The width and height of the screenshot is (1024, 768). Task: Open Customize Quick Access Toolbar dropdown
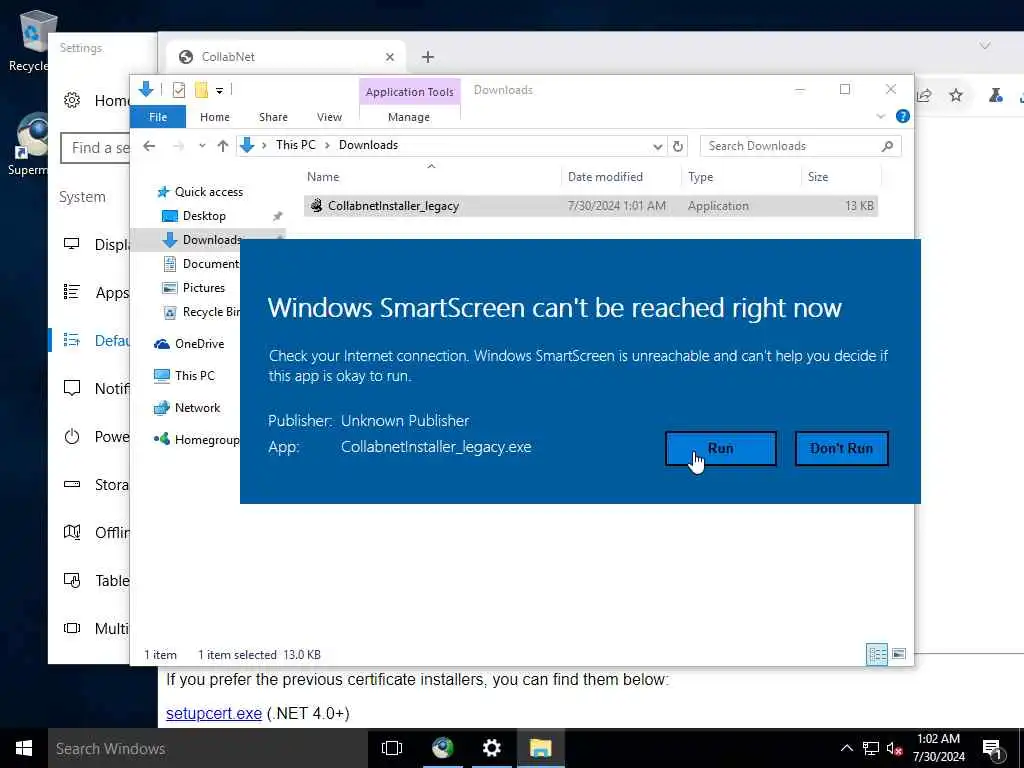coord(219,91)
